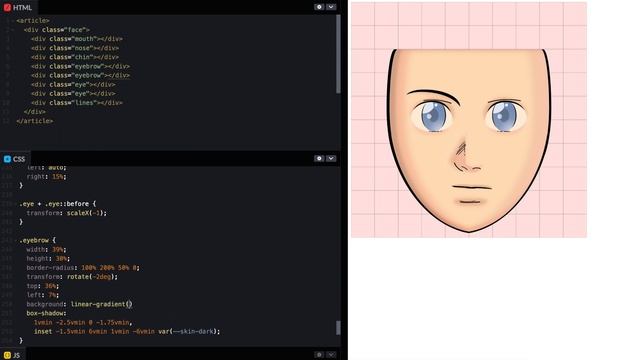Screen dimensions: 640x360
Task: Click the div class="face" line
Action: pyautogui.click(x=57, y=30)
